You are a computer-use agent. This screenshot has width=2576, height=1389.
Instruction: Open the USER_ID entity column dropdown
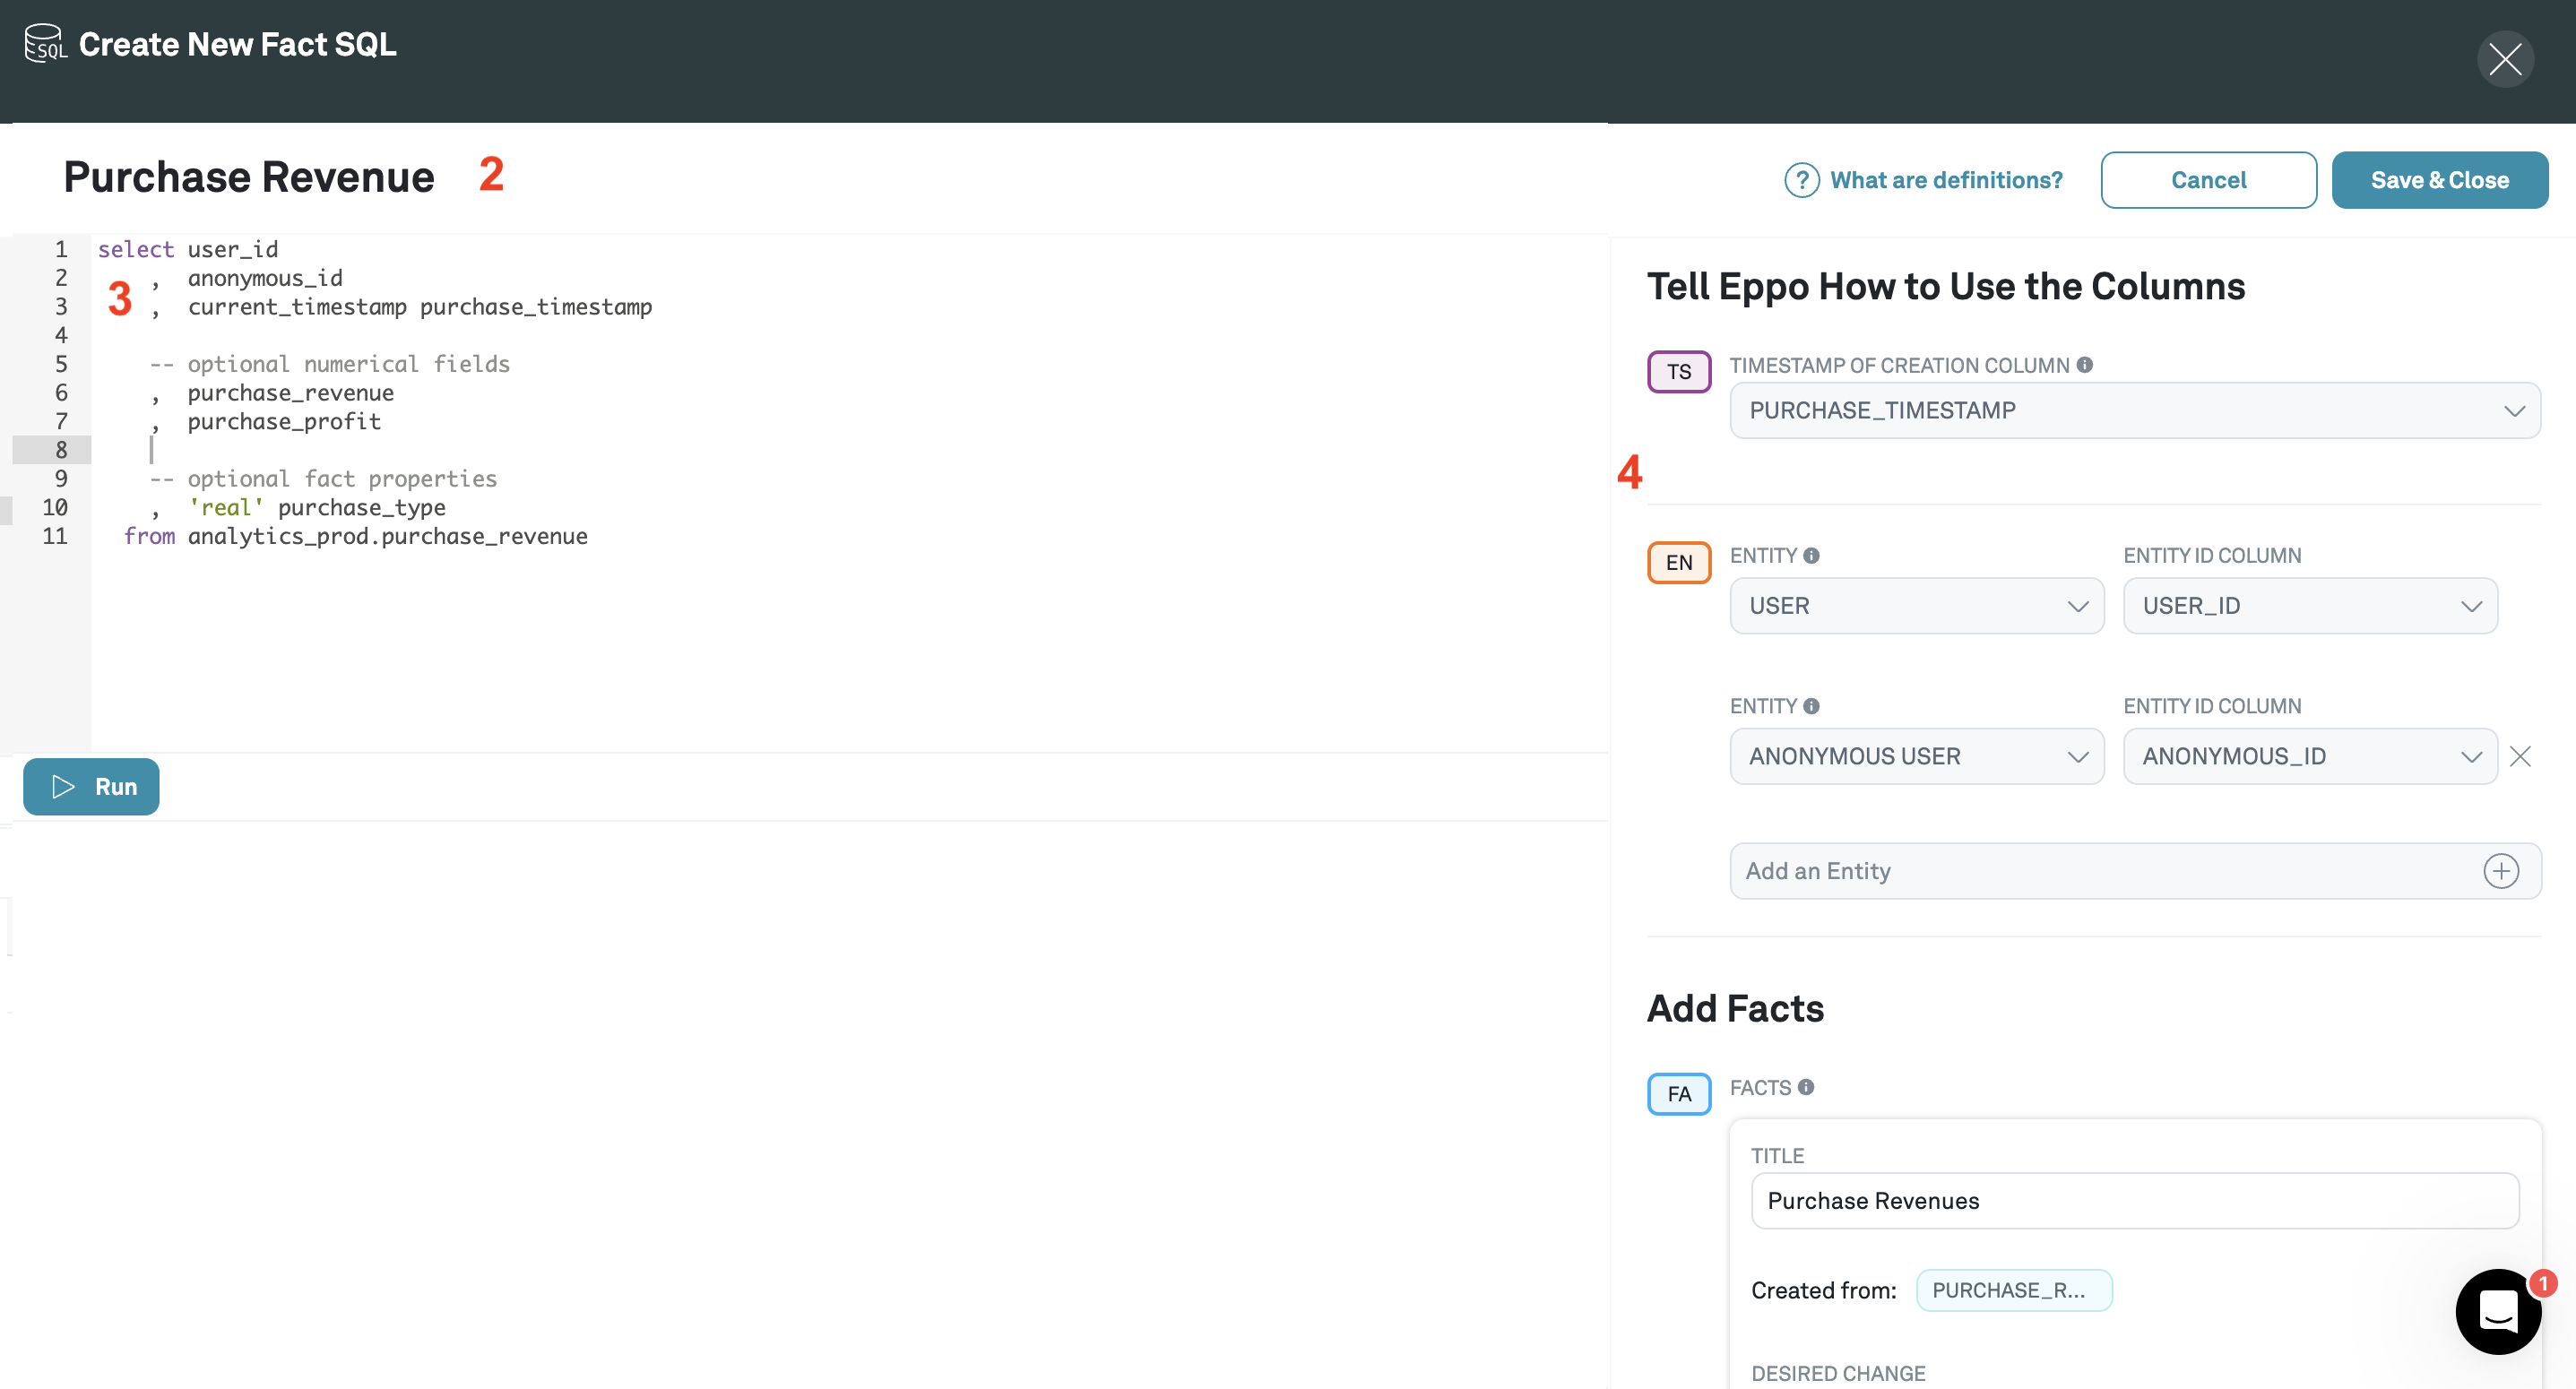[2309, 606]
